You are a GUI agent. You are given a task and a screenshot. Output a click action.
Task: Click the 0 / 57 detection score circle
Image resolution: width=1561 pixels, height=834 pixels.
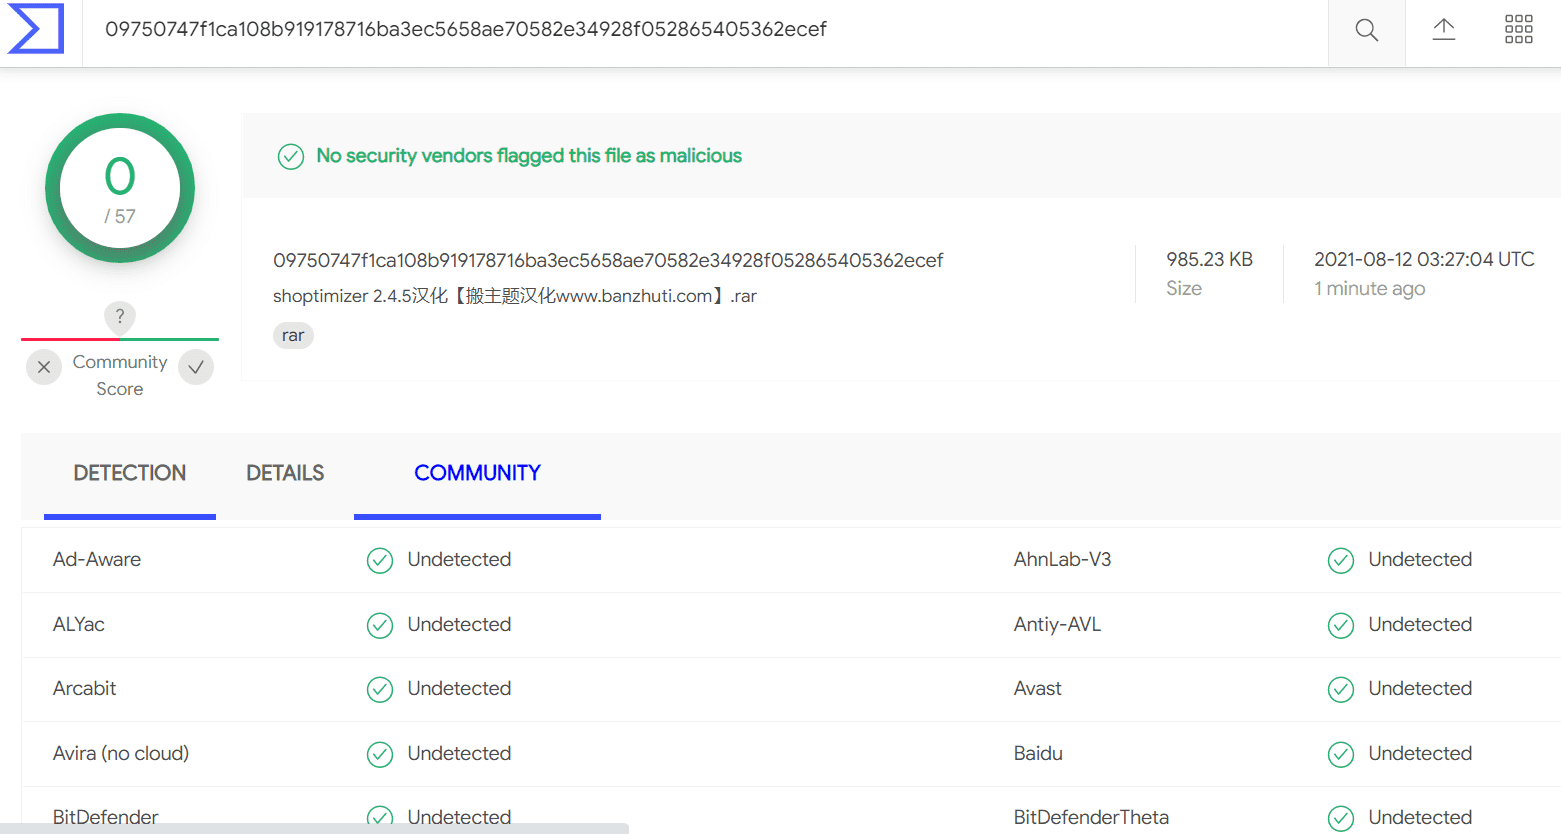[x=120, y=188]
